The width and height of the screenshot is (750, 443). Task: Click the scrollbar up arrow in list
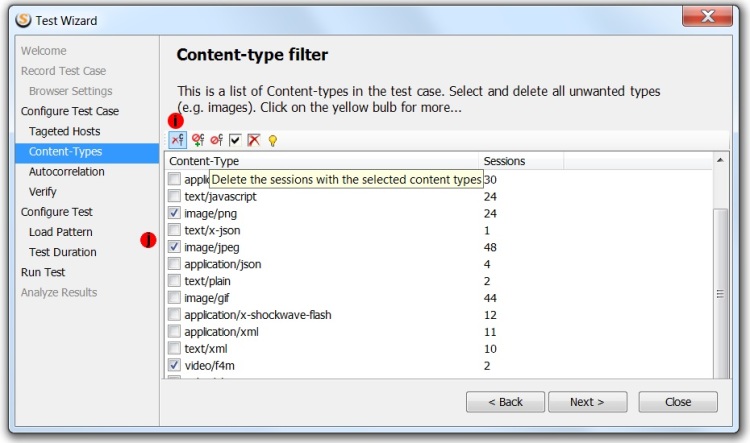[x=720, y=160]
